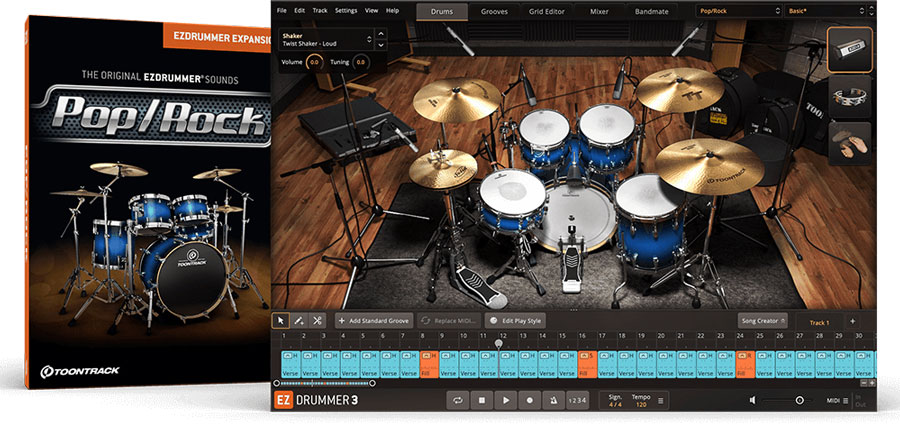900x440 pixels.
Task: Click the right rack tom
Action: (607, 137)
